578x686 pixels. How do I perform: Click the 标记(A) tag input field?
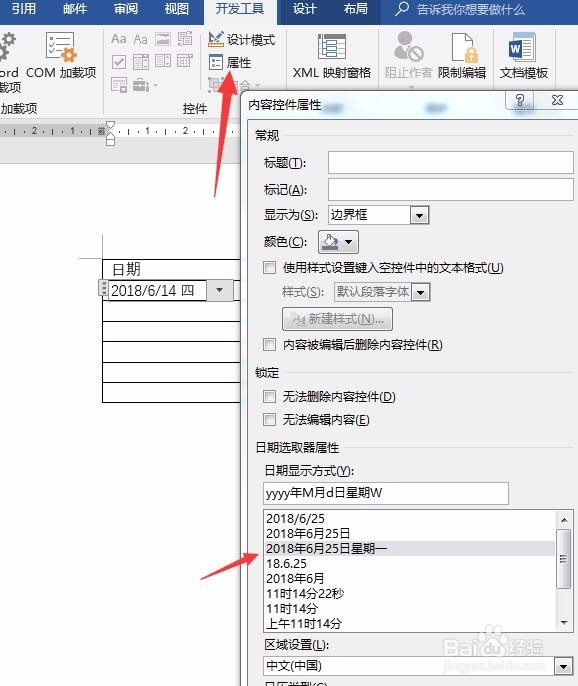tap(451, 189)
